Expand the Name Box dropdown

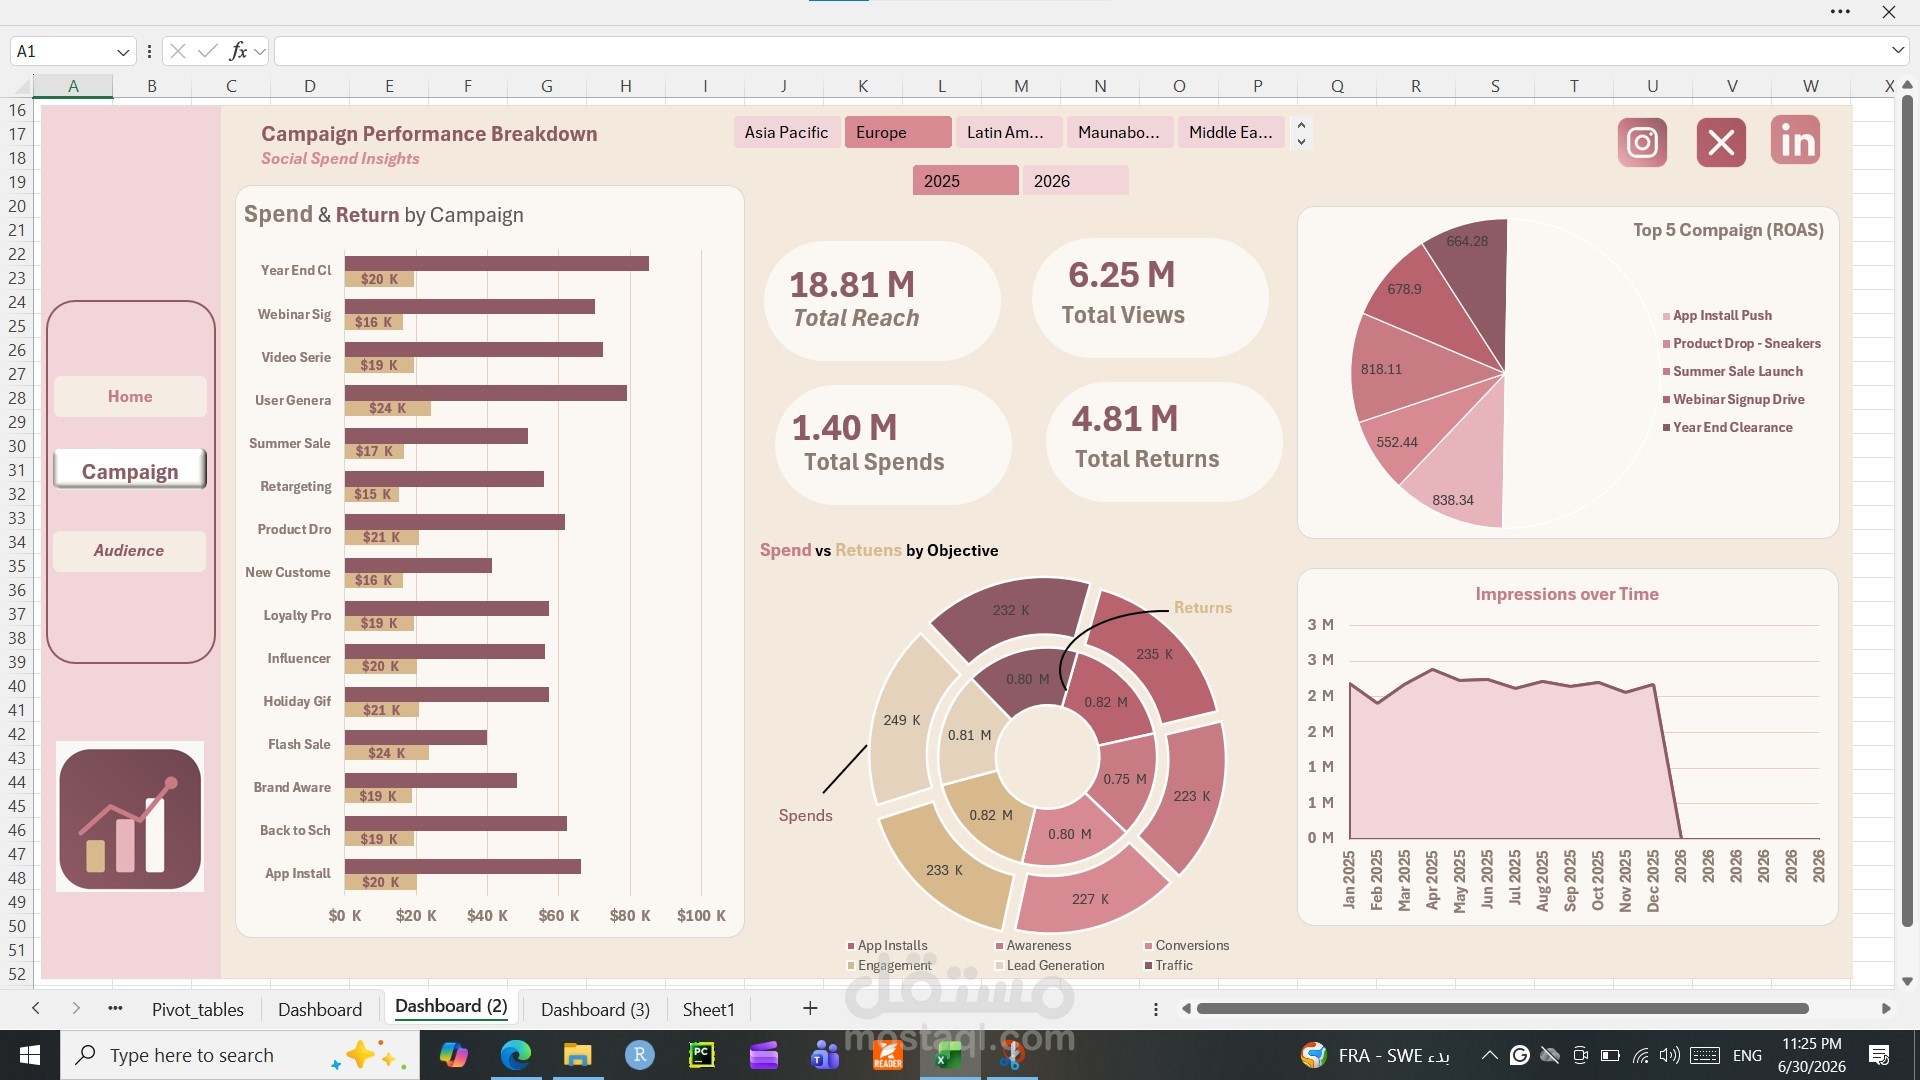(122, 51)
